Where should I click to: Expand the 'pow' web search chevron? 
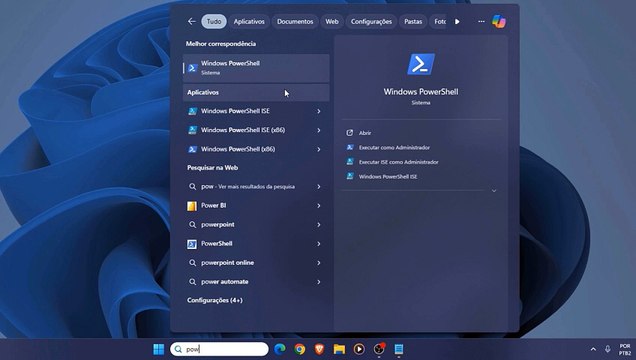tap(319, 186)
